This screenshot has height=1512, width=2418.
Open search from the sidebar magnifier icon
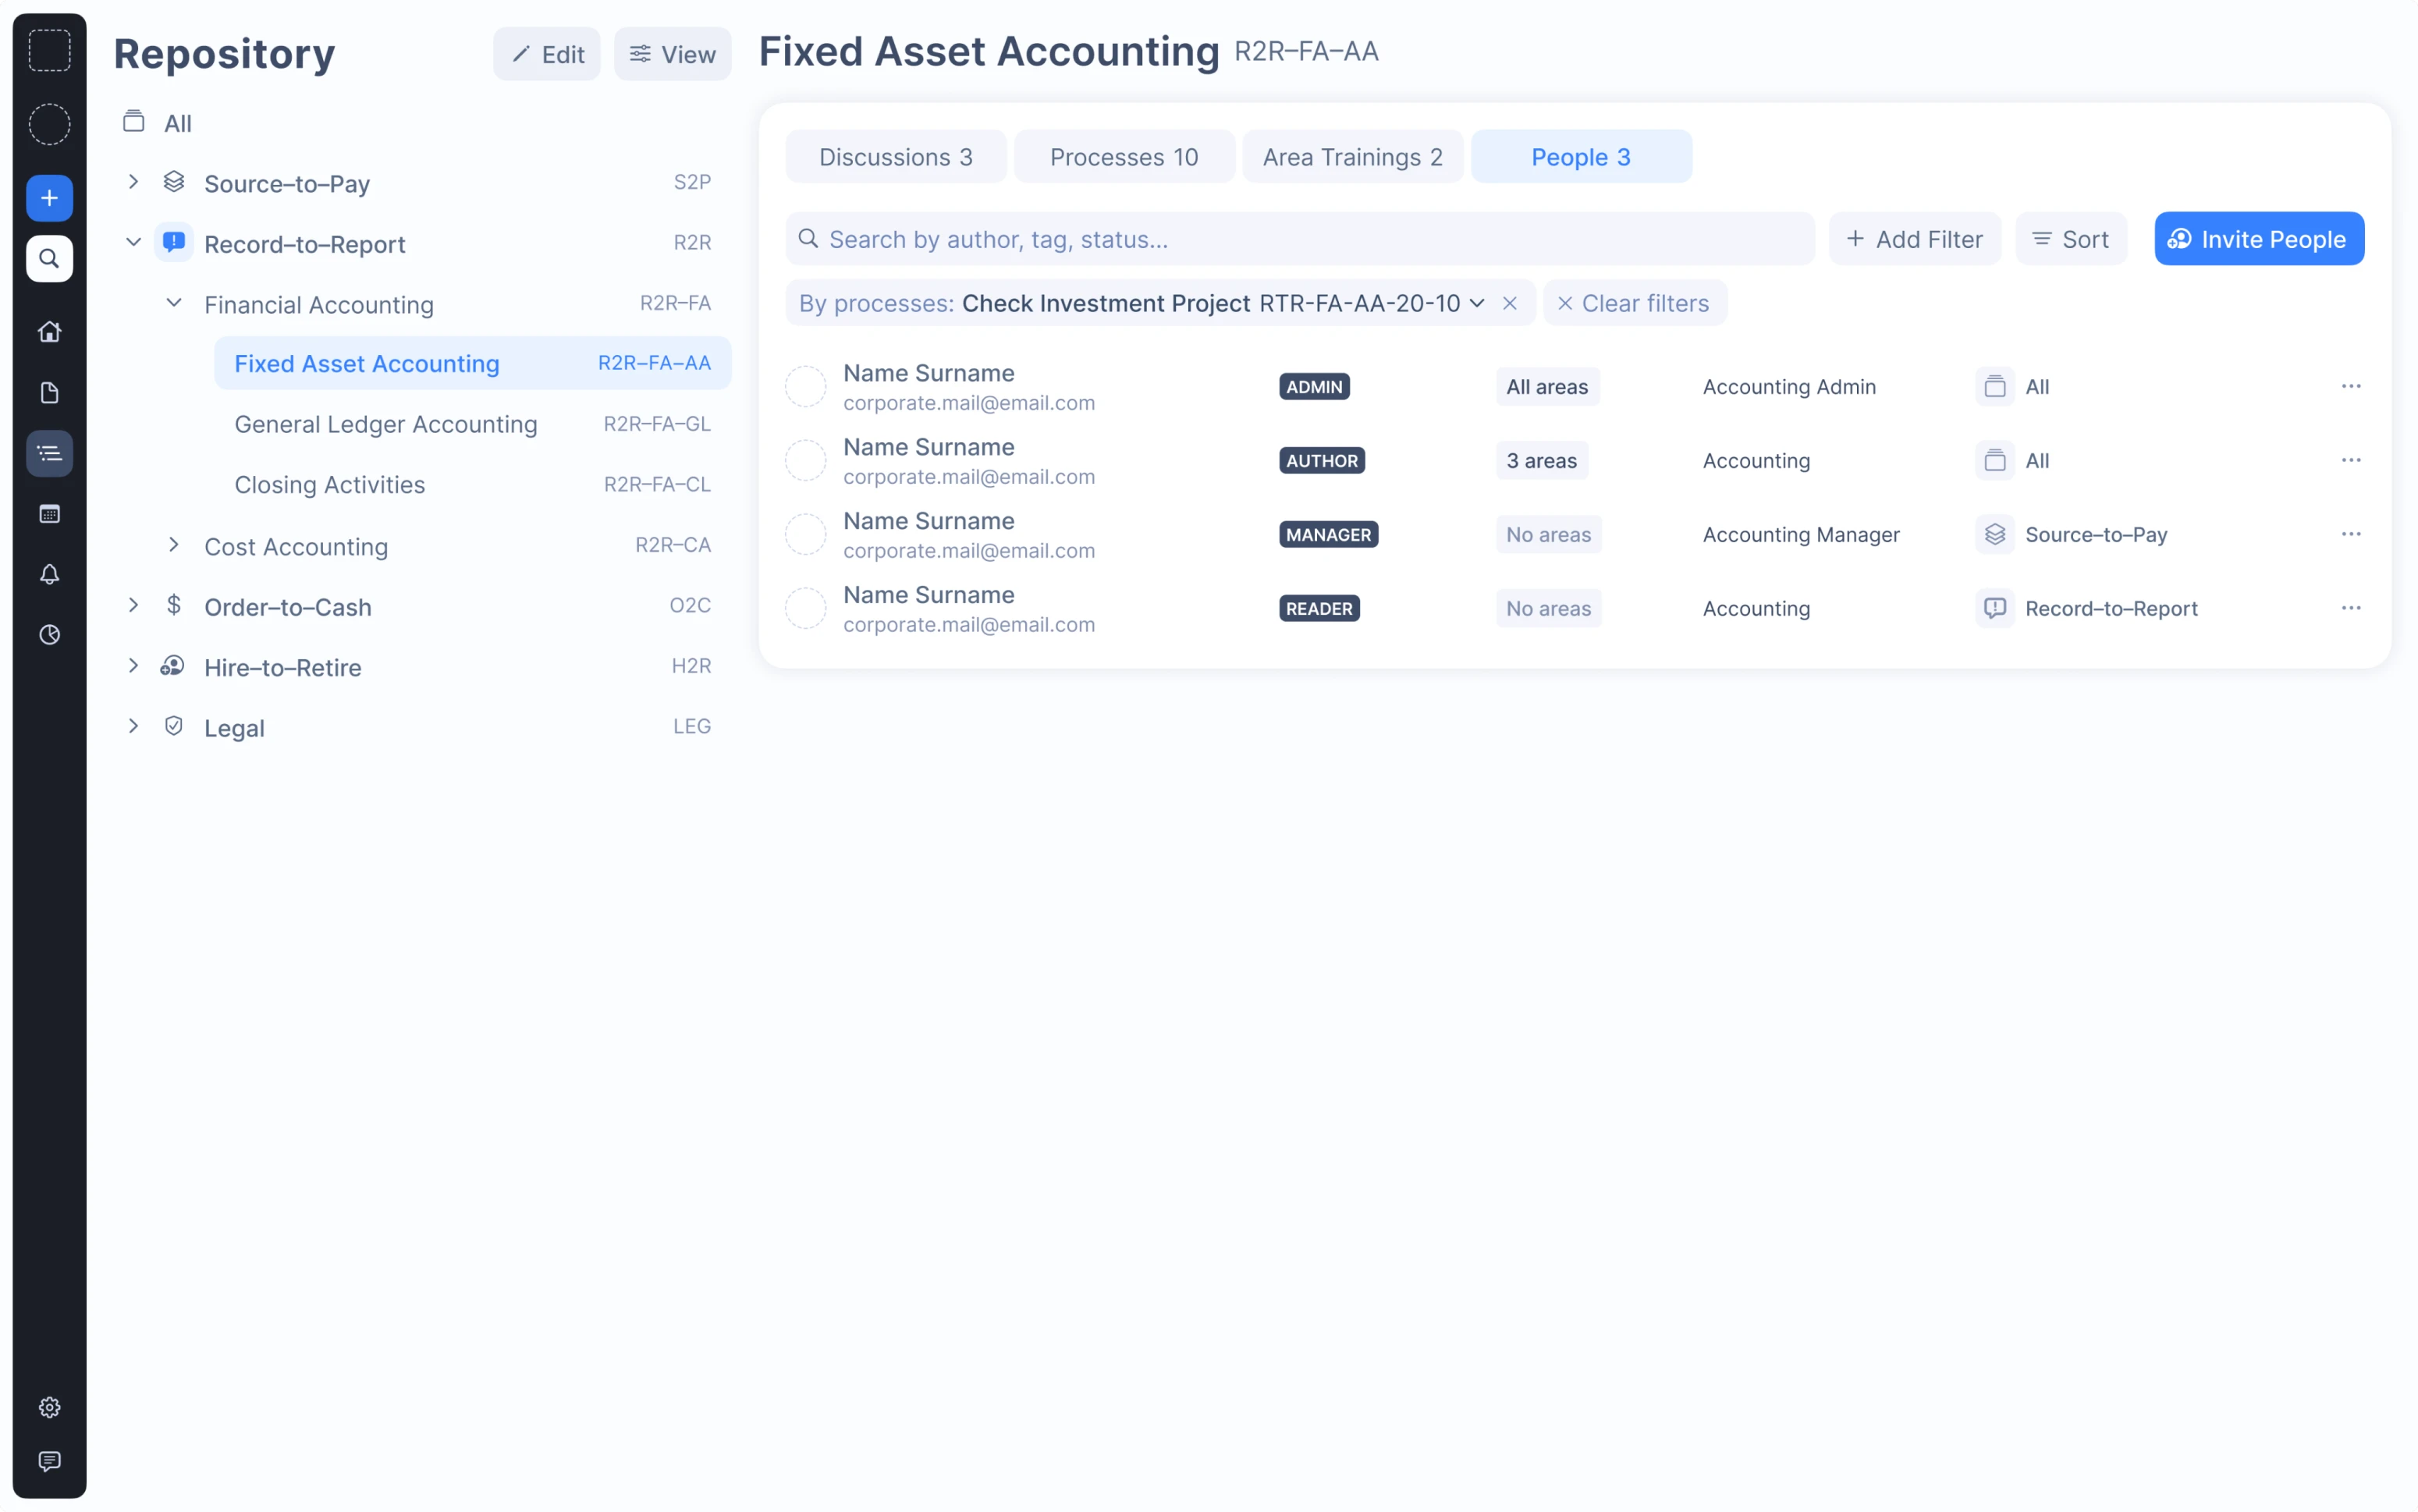pos(49,259)
